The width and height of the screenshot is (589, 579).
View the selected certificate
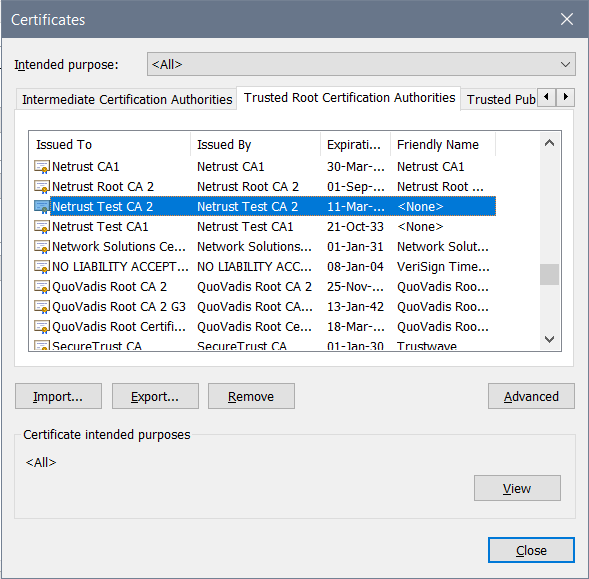(x=517, y=488)
